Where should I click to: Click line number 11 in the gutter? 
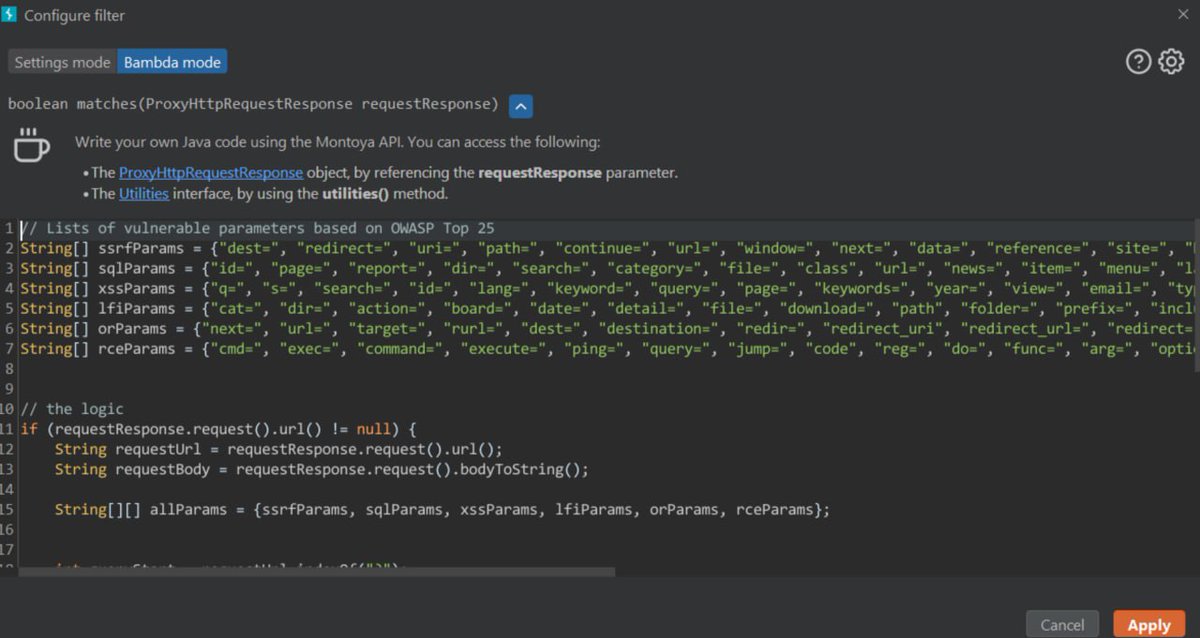click(x=10, y=428)
